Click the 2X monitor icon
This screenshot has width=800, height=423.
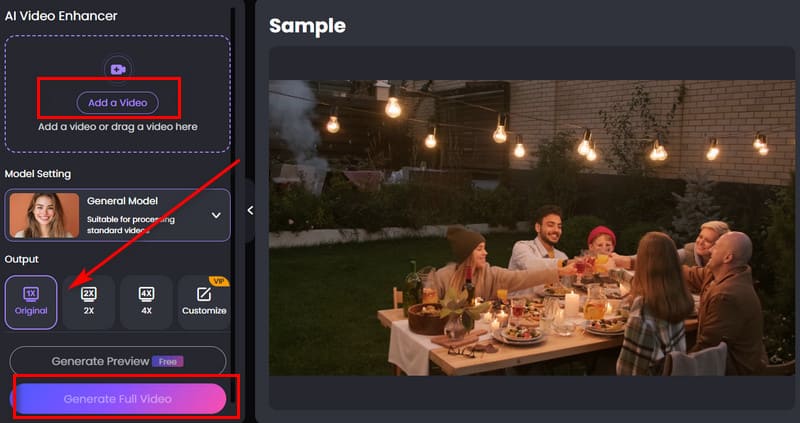click(89, 294)
